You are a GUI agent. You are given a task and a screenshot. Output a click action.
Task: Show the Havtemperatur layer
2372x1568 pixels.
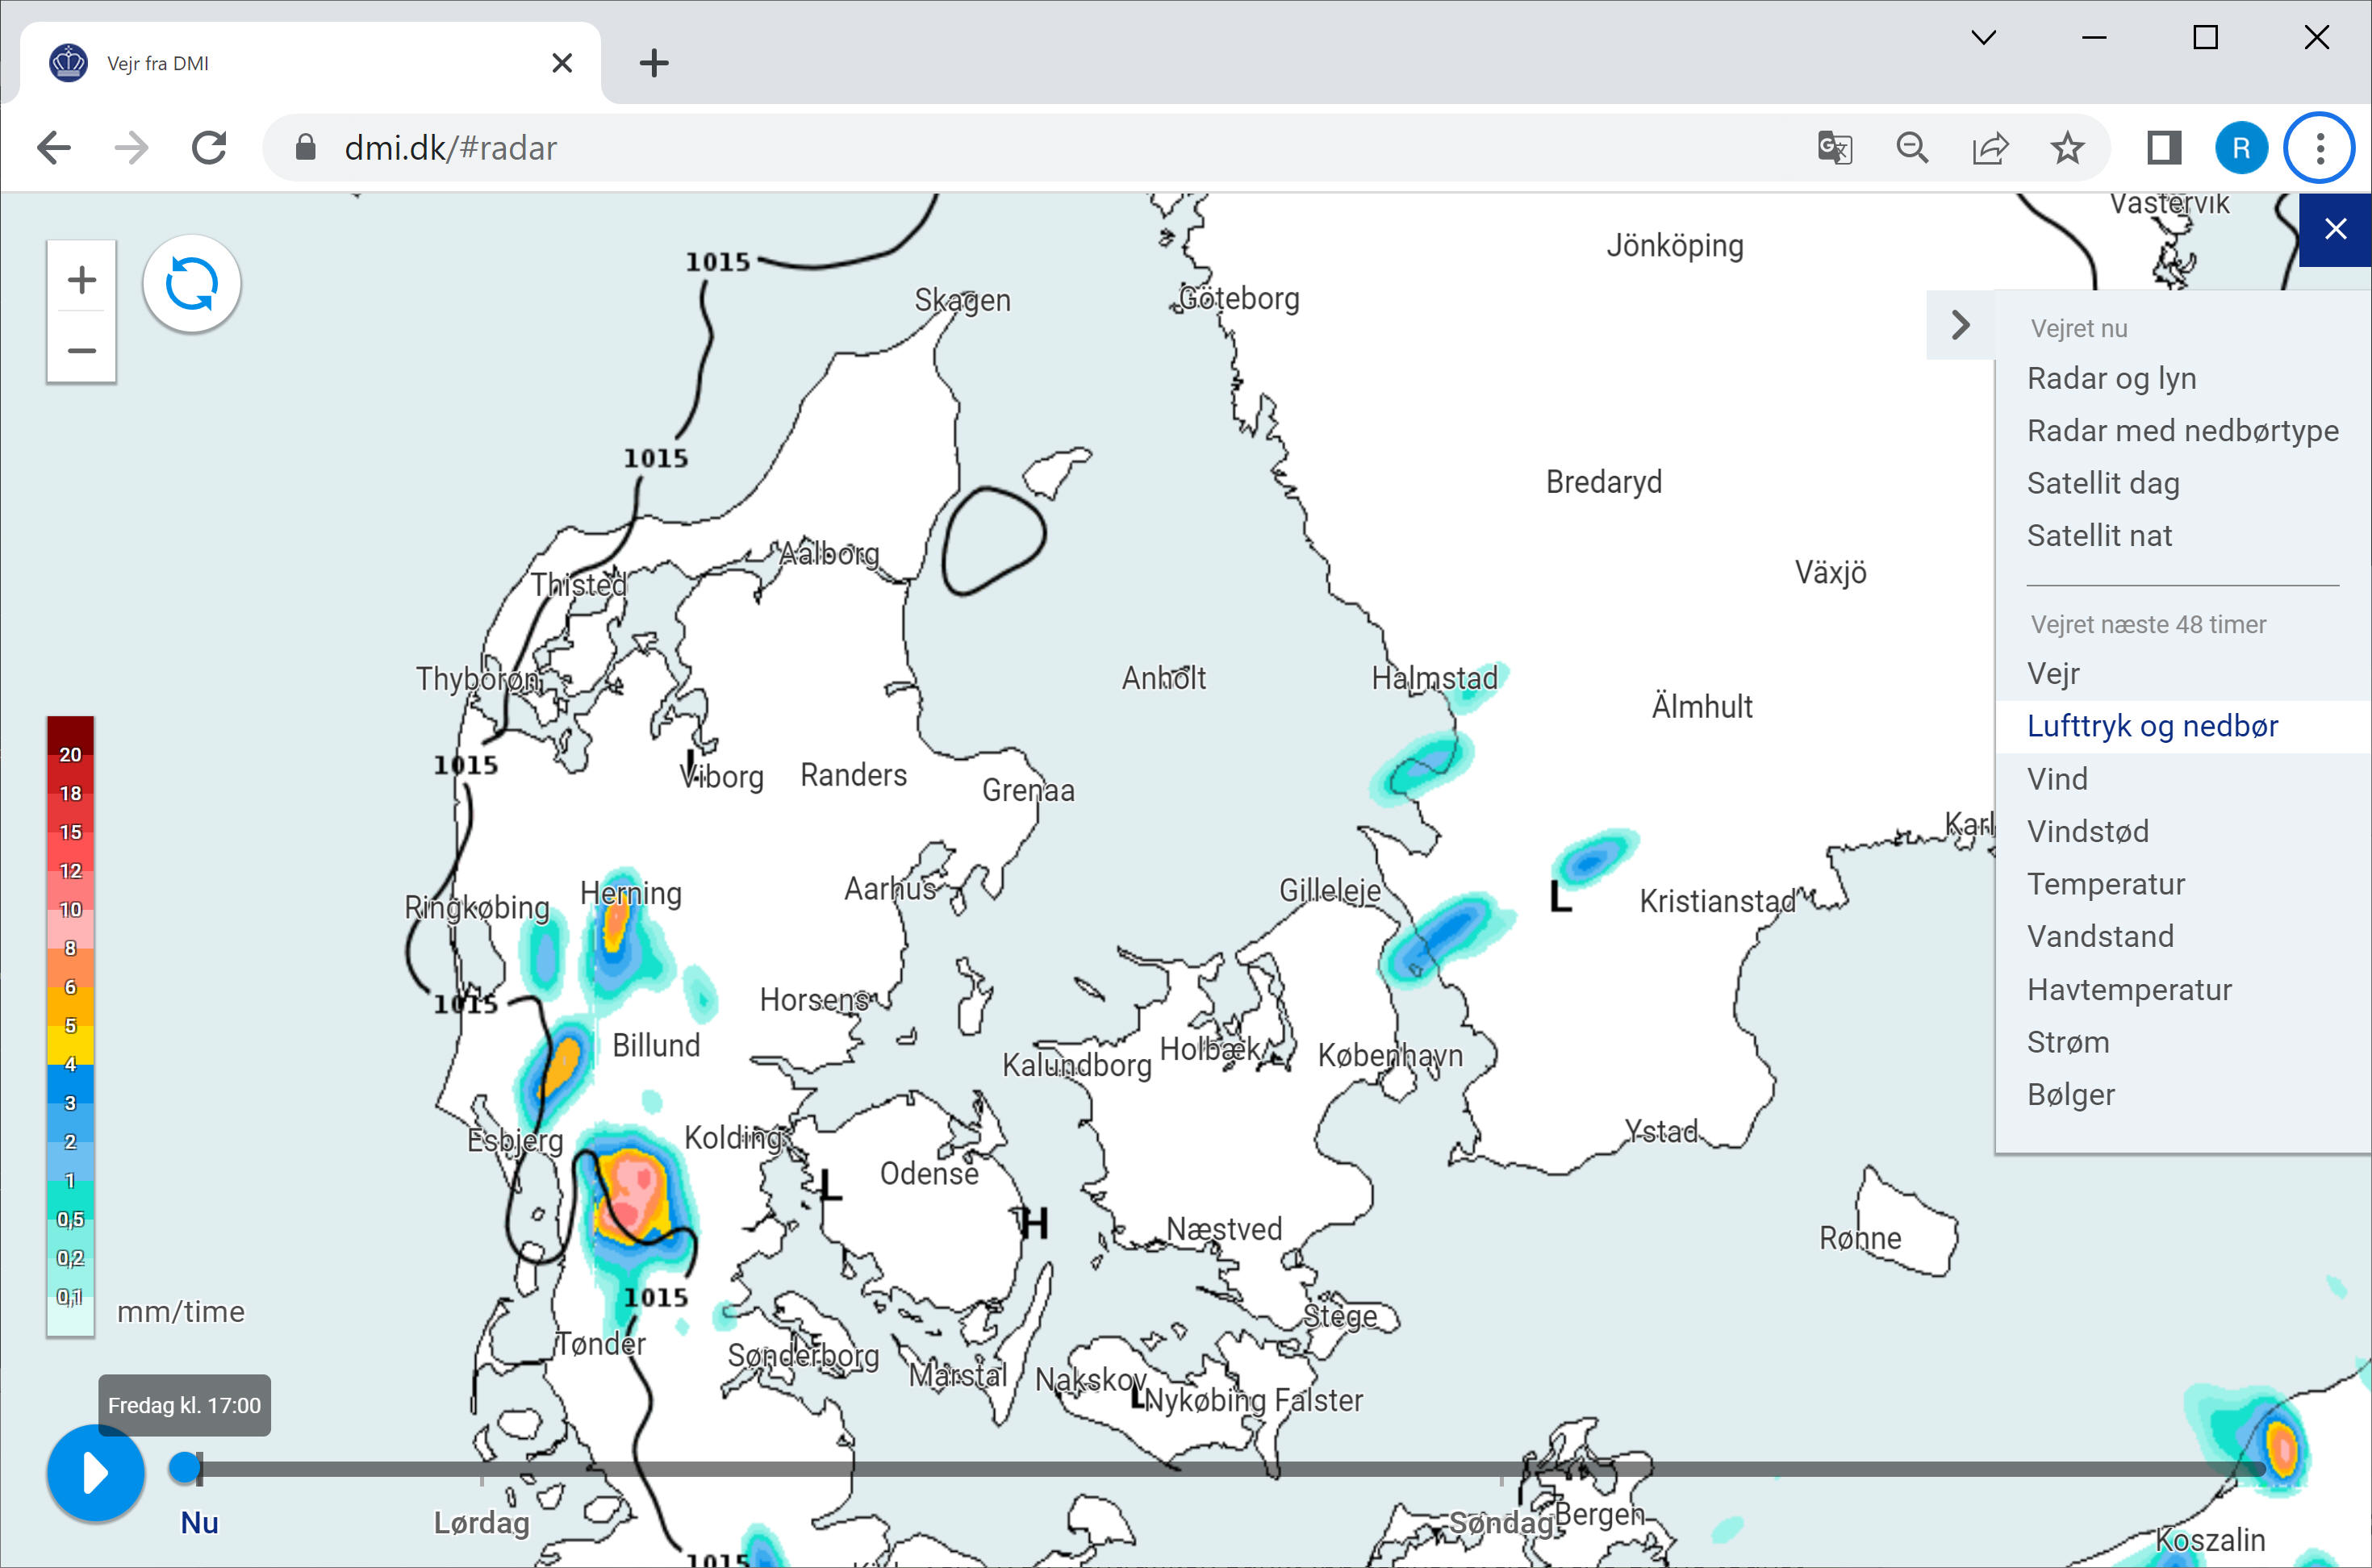coord(2129,990)
